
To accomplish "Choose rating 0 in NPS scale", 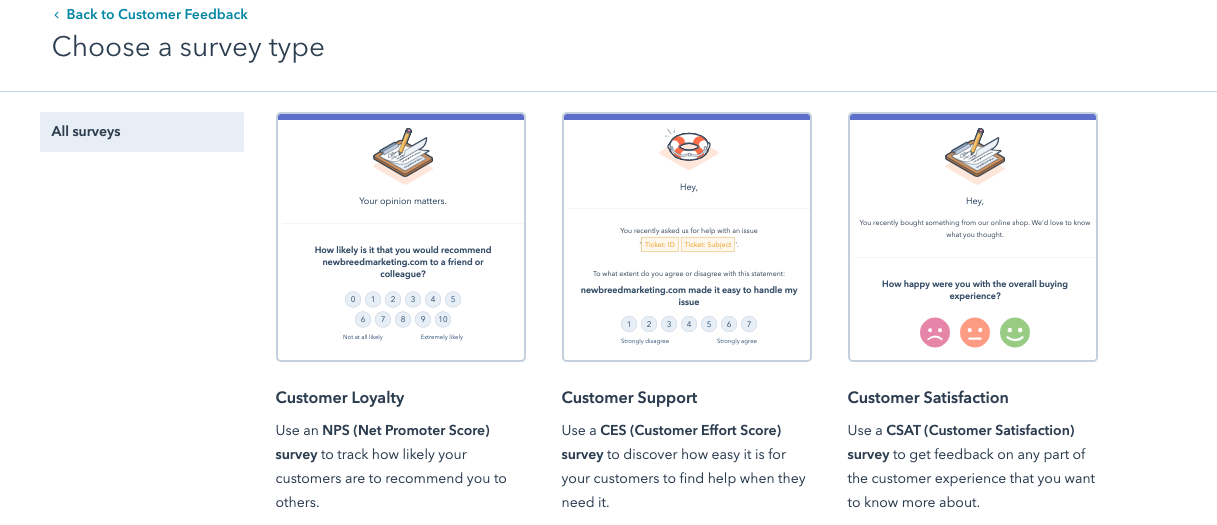I will [352, 299].
